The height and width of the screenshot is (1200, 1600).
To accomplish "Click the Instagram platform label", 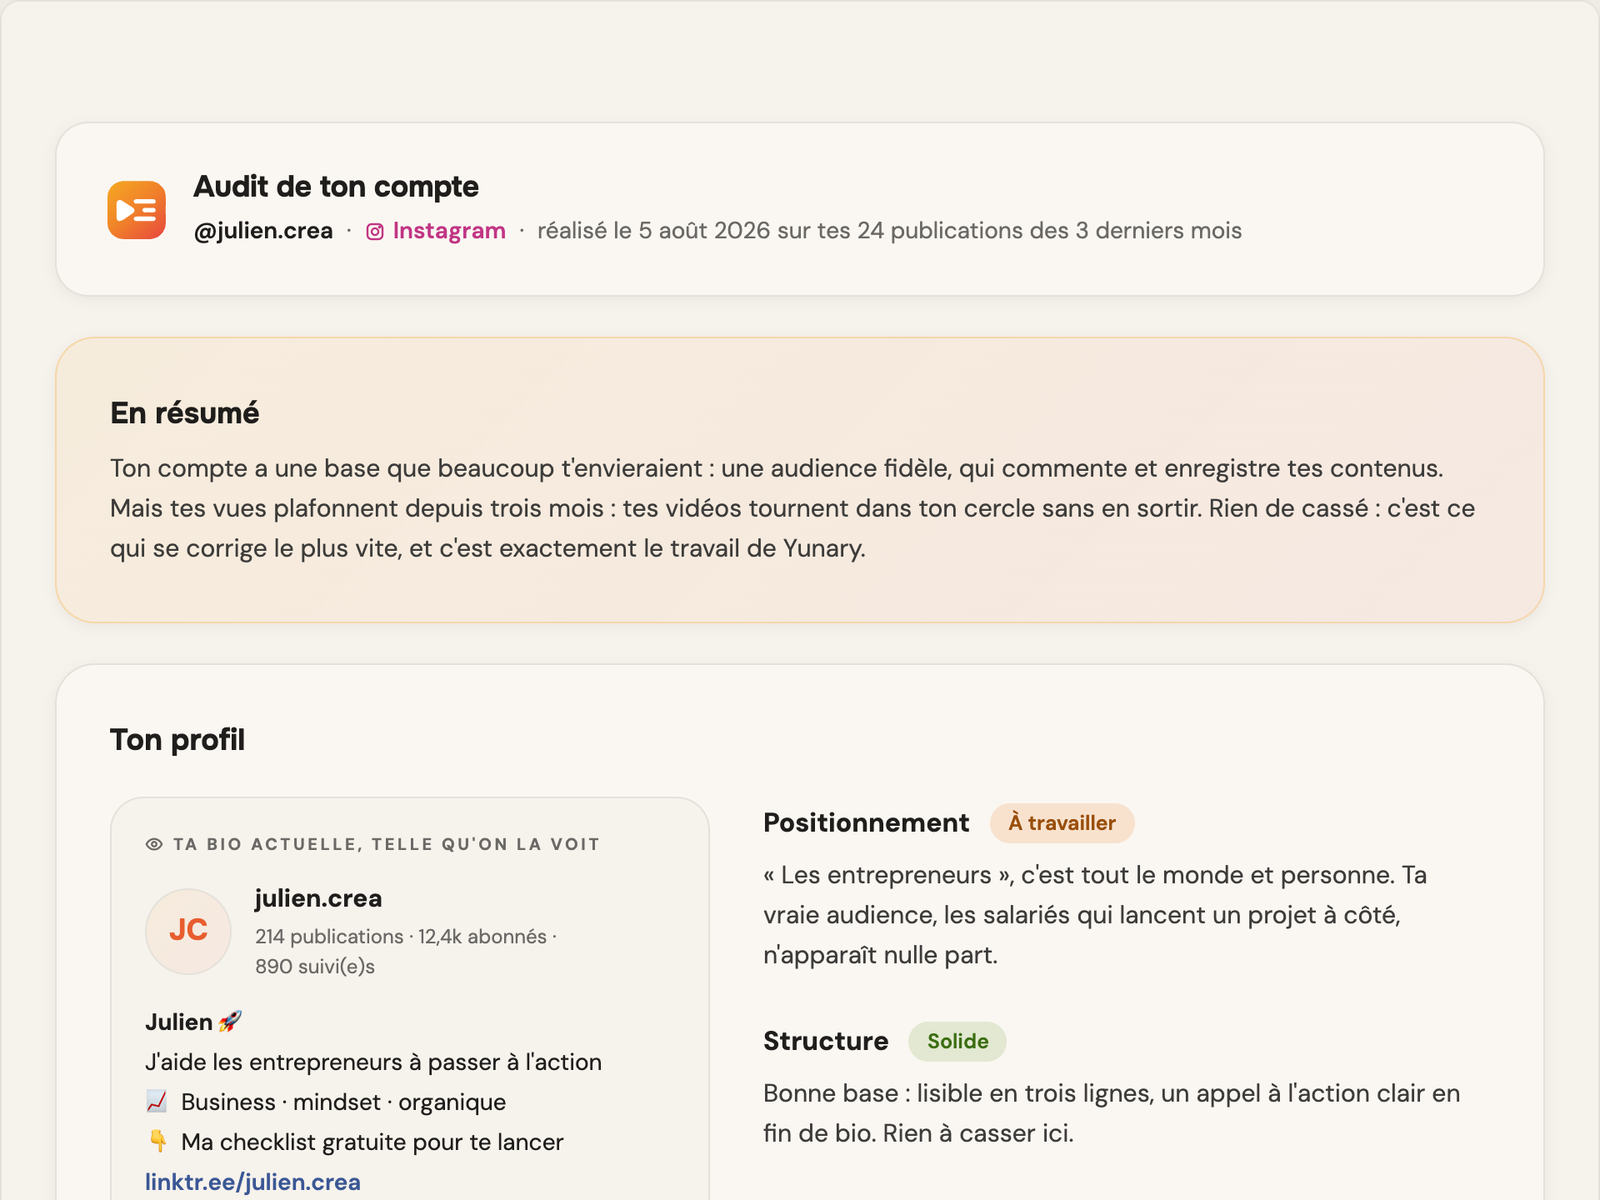I will tap(449, 231).
